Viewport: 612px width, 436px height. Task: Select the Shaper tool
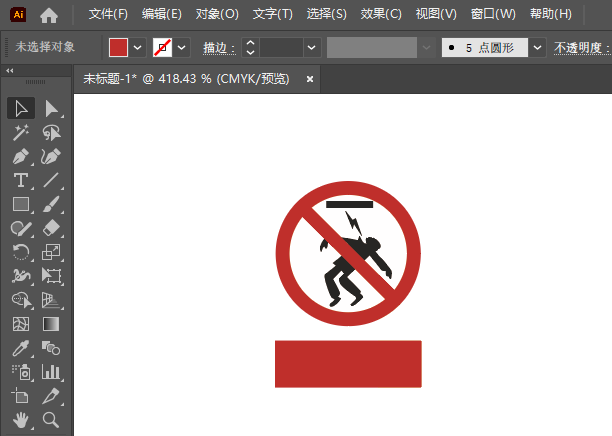[21, 228]
